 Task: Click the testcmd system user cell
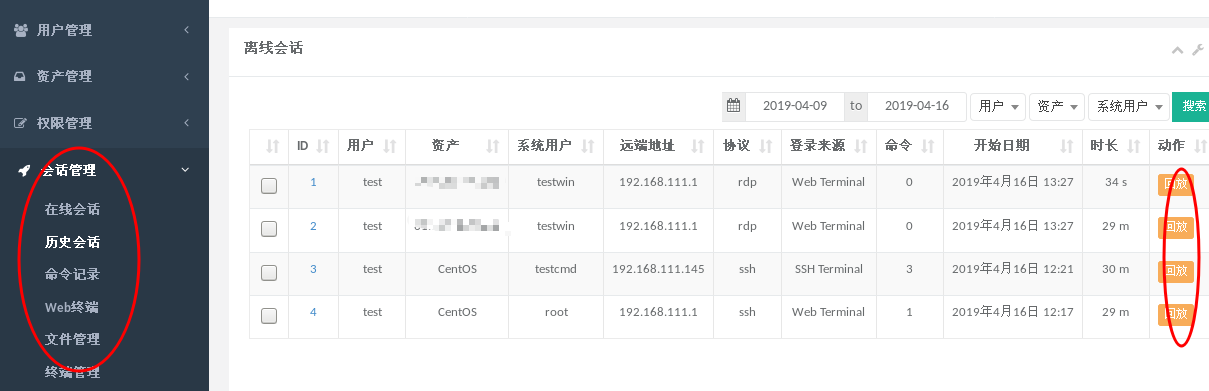(x=556, y=269)
